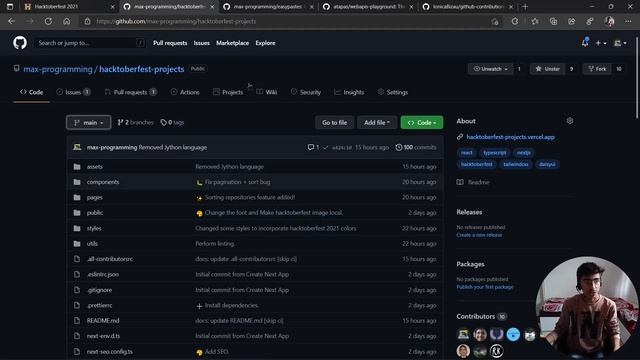View 2 branches link

(136, 122)
